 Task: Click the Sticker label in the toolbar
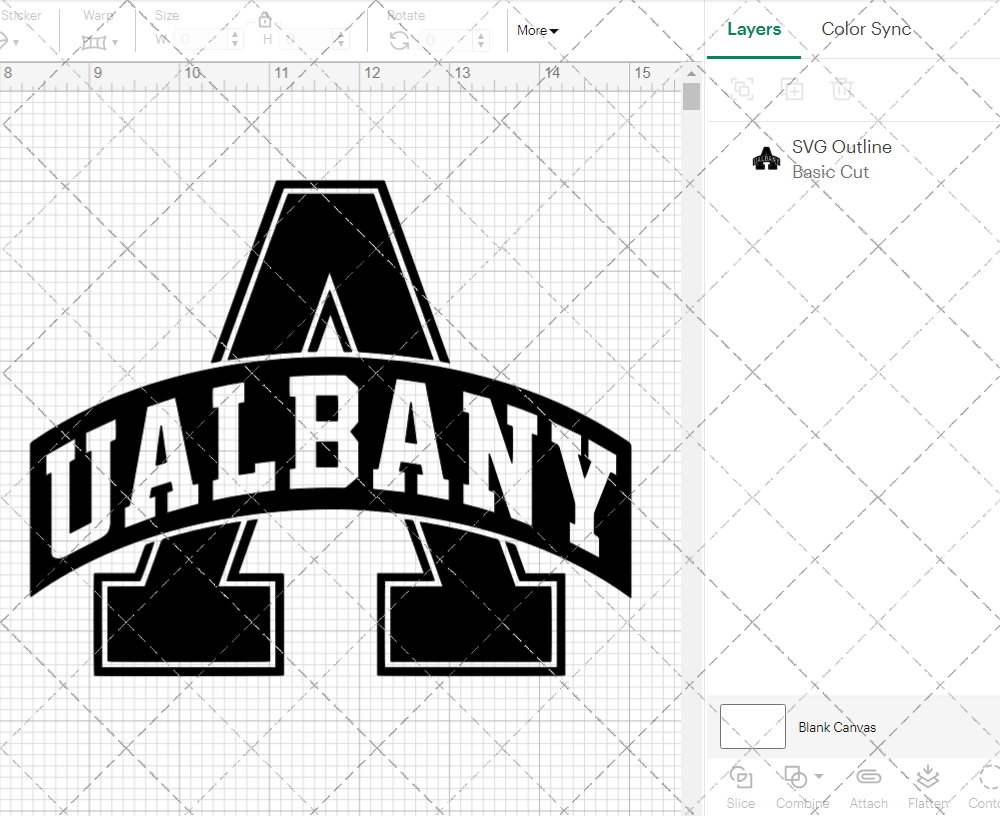[x=23, y=15]
